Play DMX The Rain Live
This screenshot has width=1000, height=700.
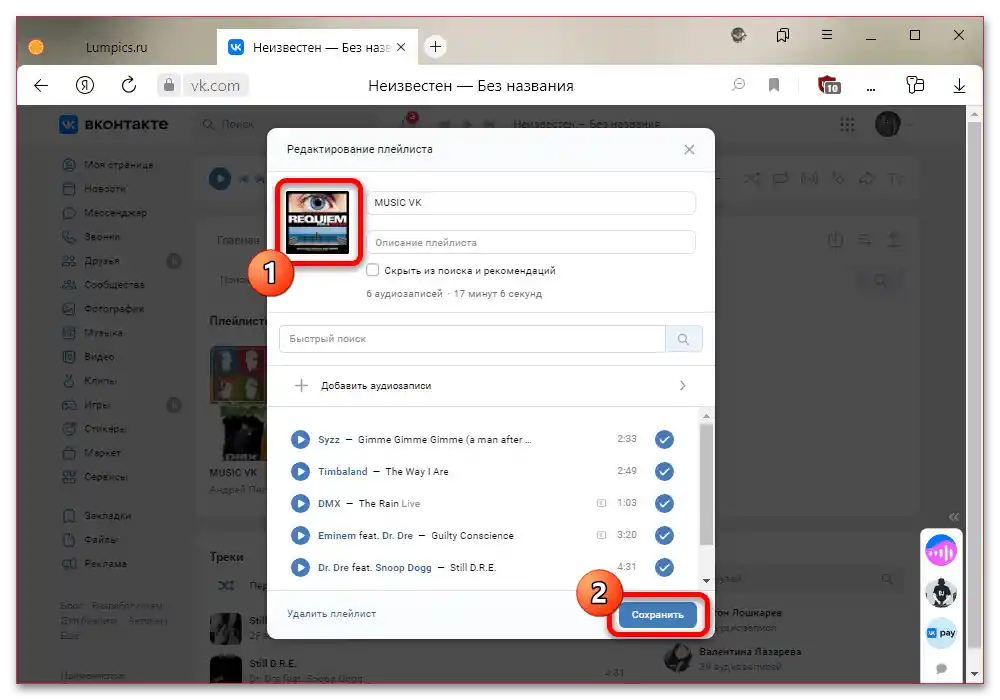click(x=300, y=503)
